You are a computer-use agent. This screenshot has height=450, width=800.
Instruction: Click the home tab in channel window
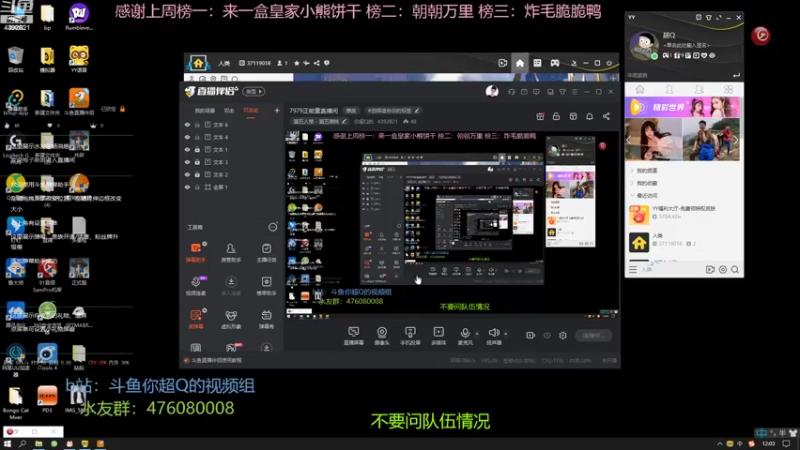(x=519, y=63)
